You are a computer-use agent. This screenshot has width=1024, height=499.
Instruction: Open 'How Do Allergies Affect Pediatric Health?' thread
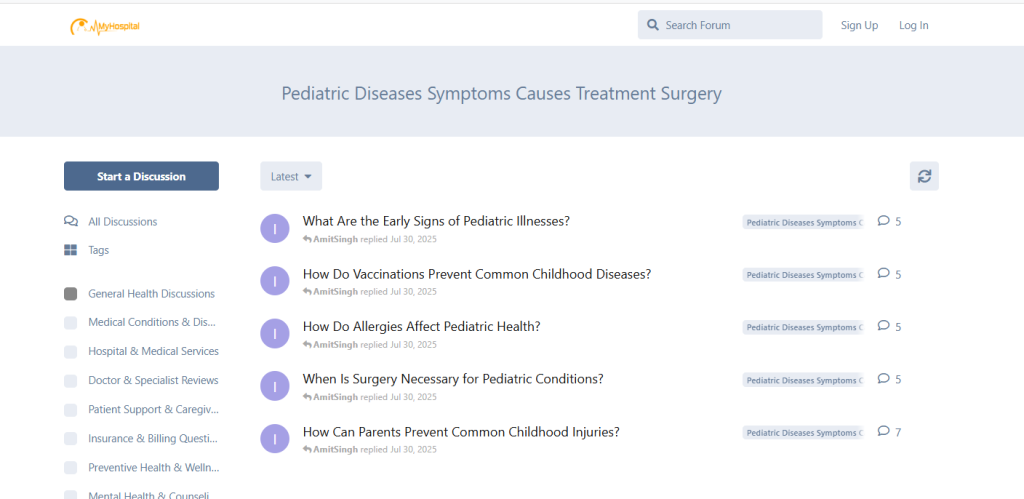tap(421, 327)
